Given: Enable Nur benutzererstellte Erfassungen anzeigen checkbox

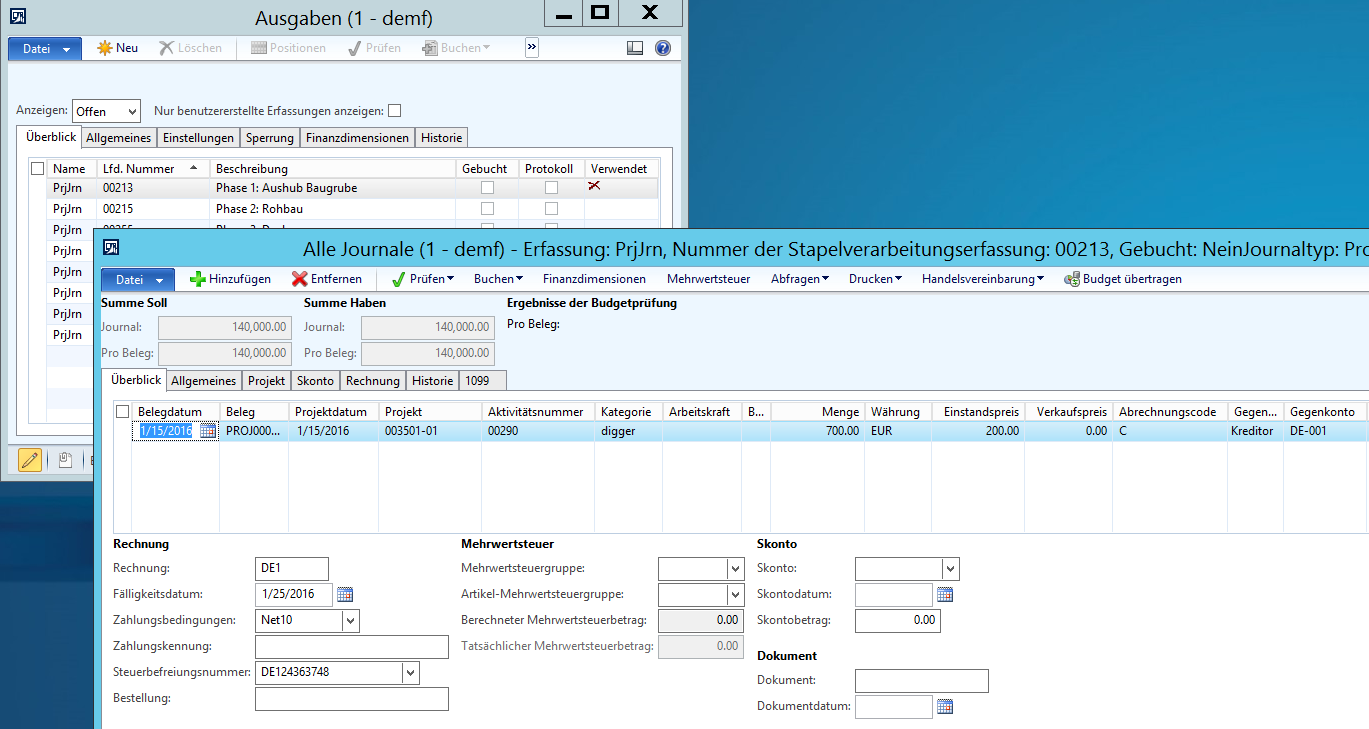Looking at the screenshot, I should [x=394, y=111].
